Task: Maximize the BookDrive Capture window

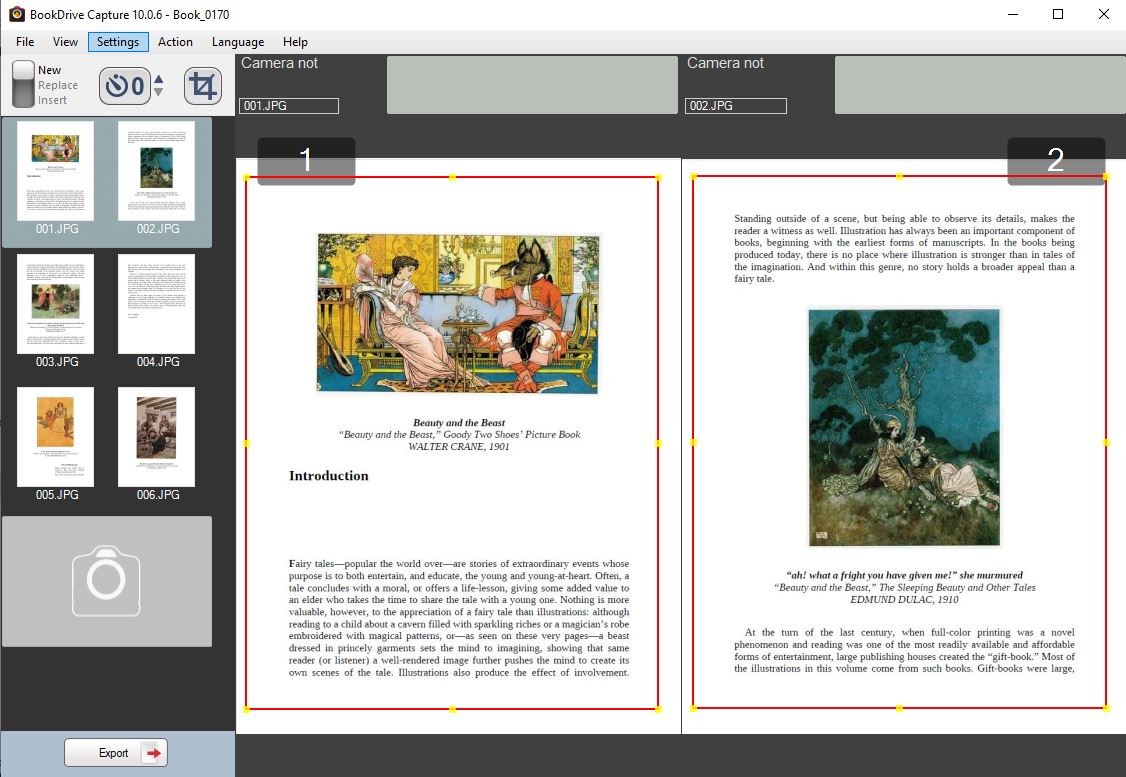Action: 1058,14
